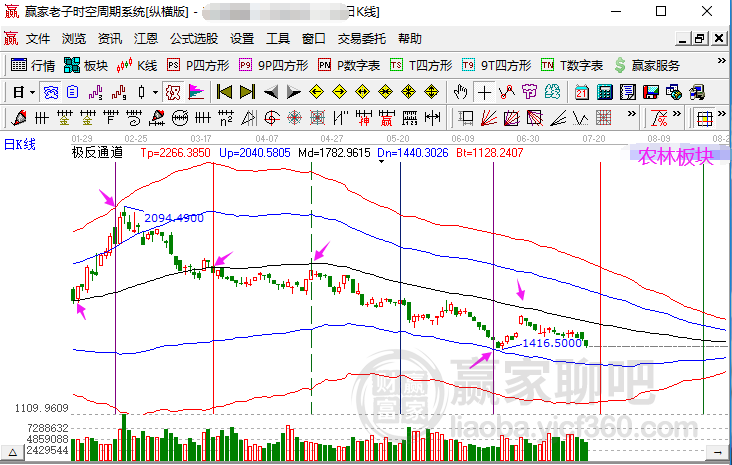The height and width of the screenshot is (465, 732).
Task: Jump to the first bar
Action: coord(225,92)
